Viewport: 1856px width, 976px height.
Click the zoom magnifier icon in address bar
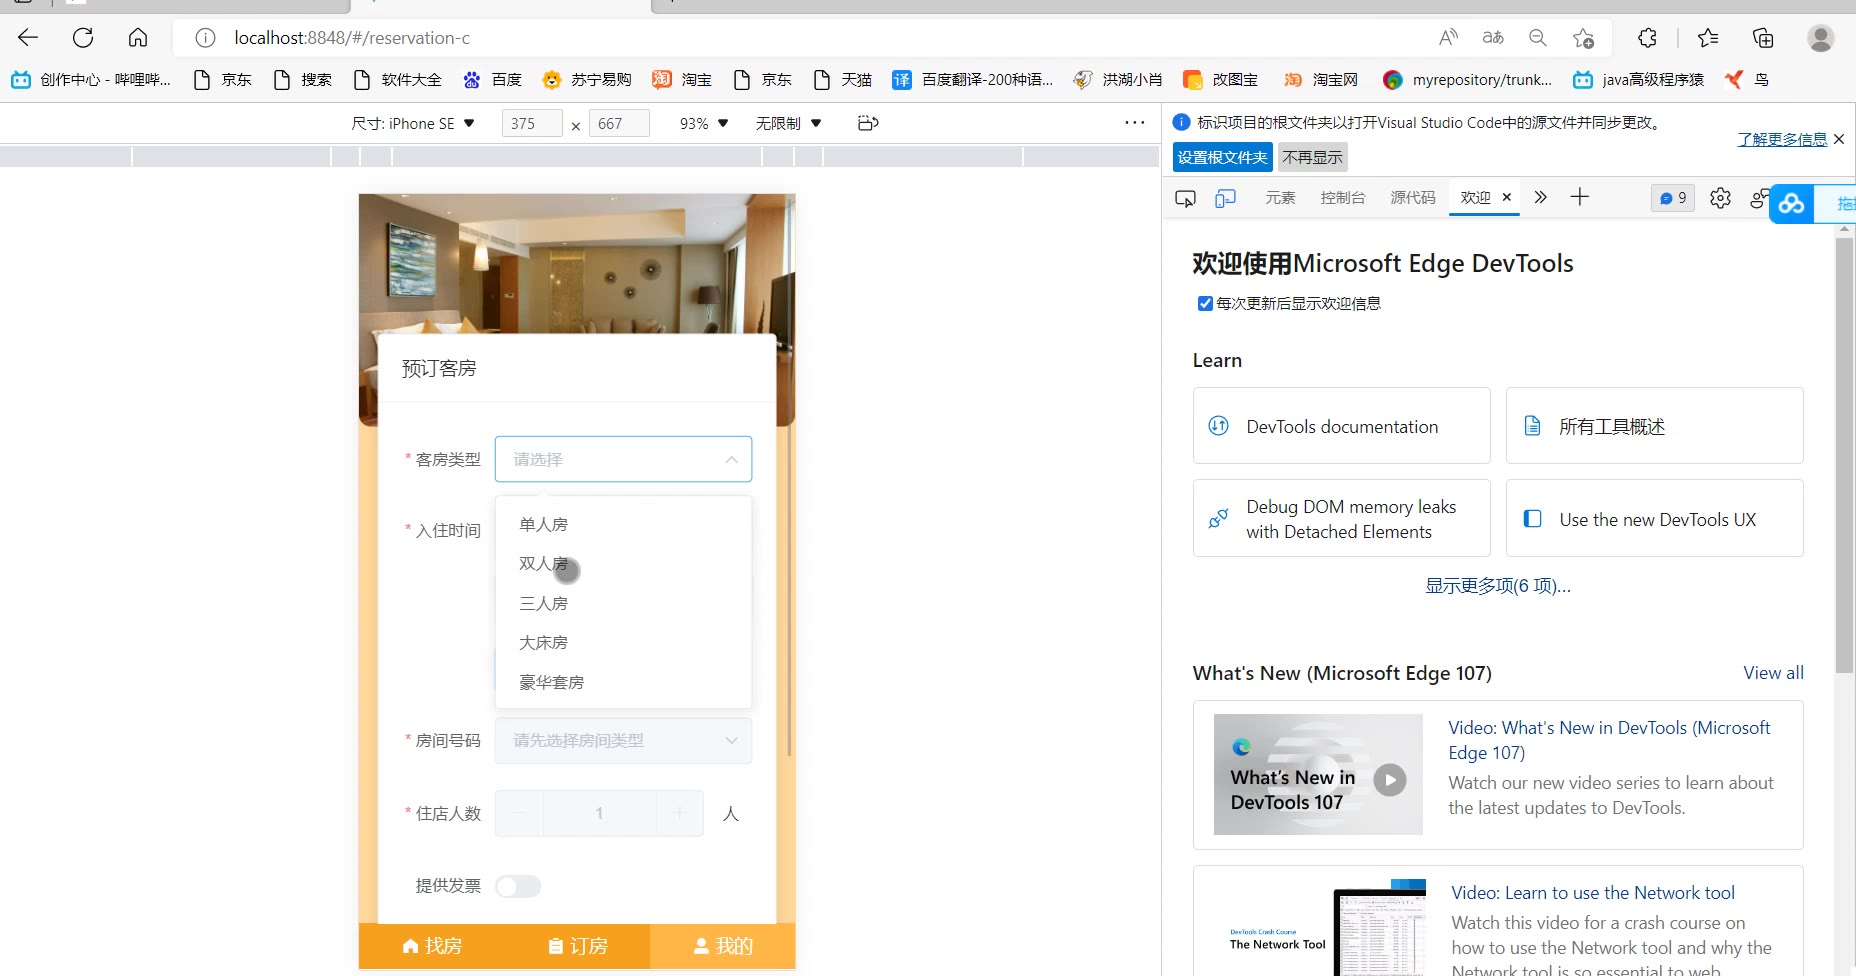tap(1538, 38)
